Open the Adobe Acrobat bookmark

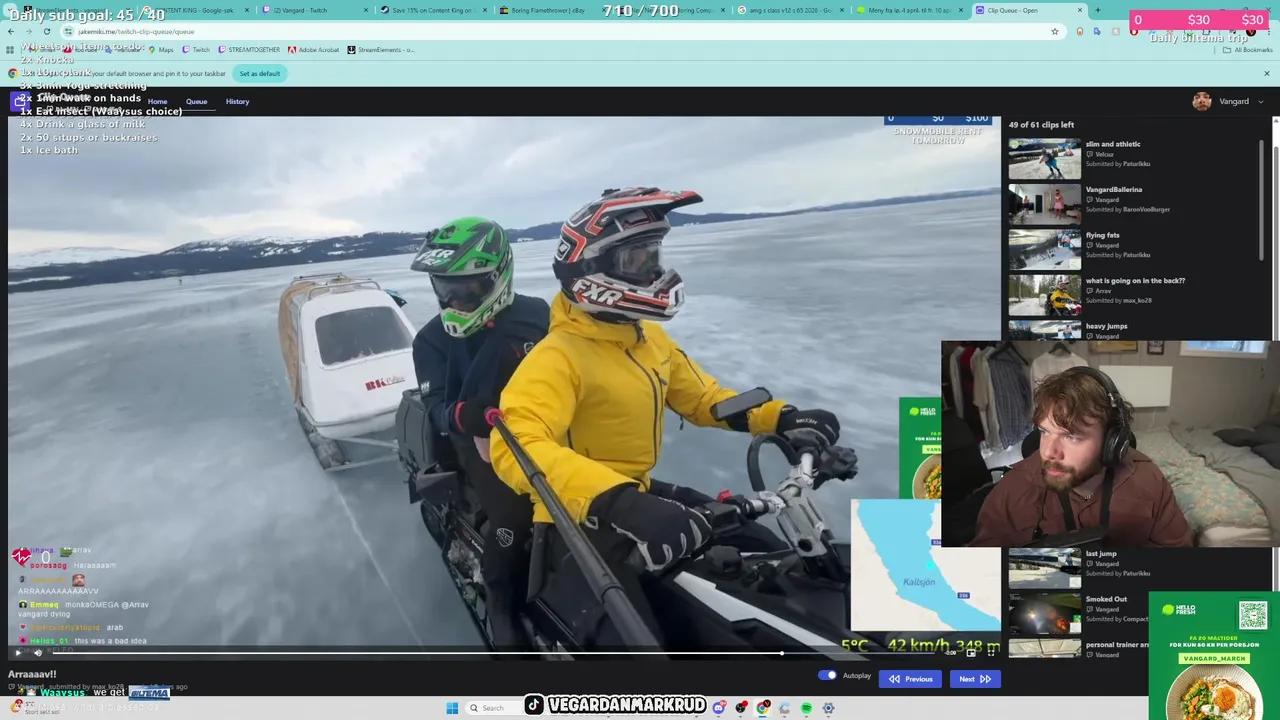(314, 49)
